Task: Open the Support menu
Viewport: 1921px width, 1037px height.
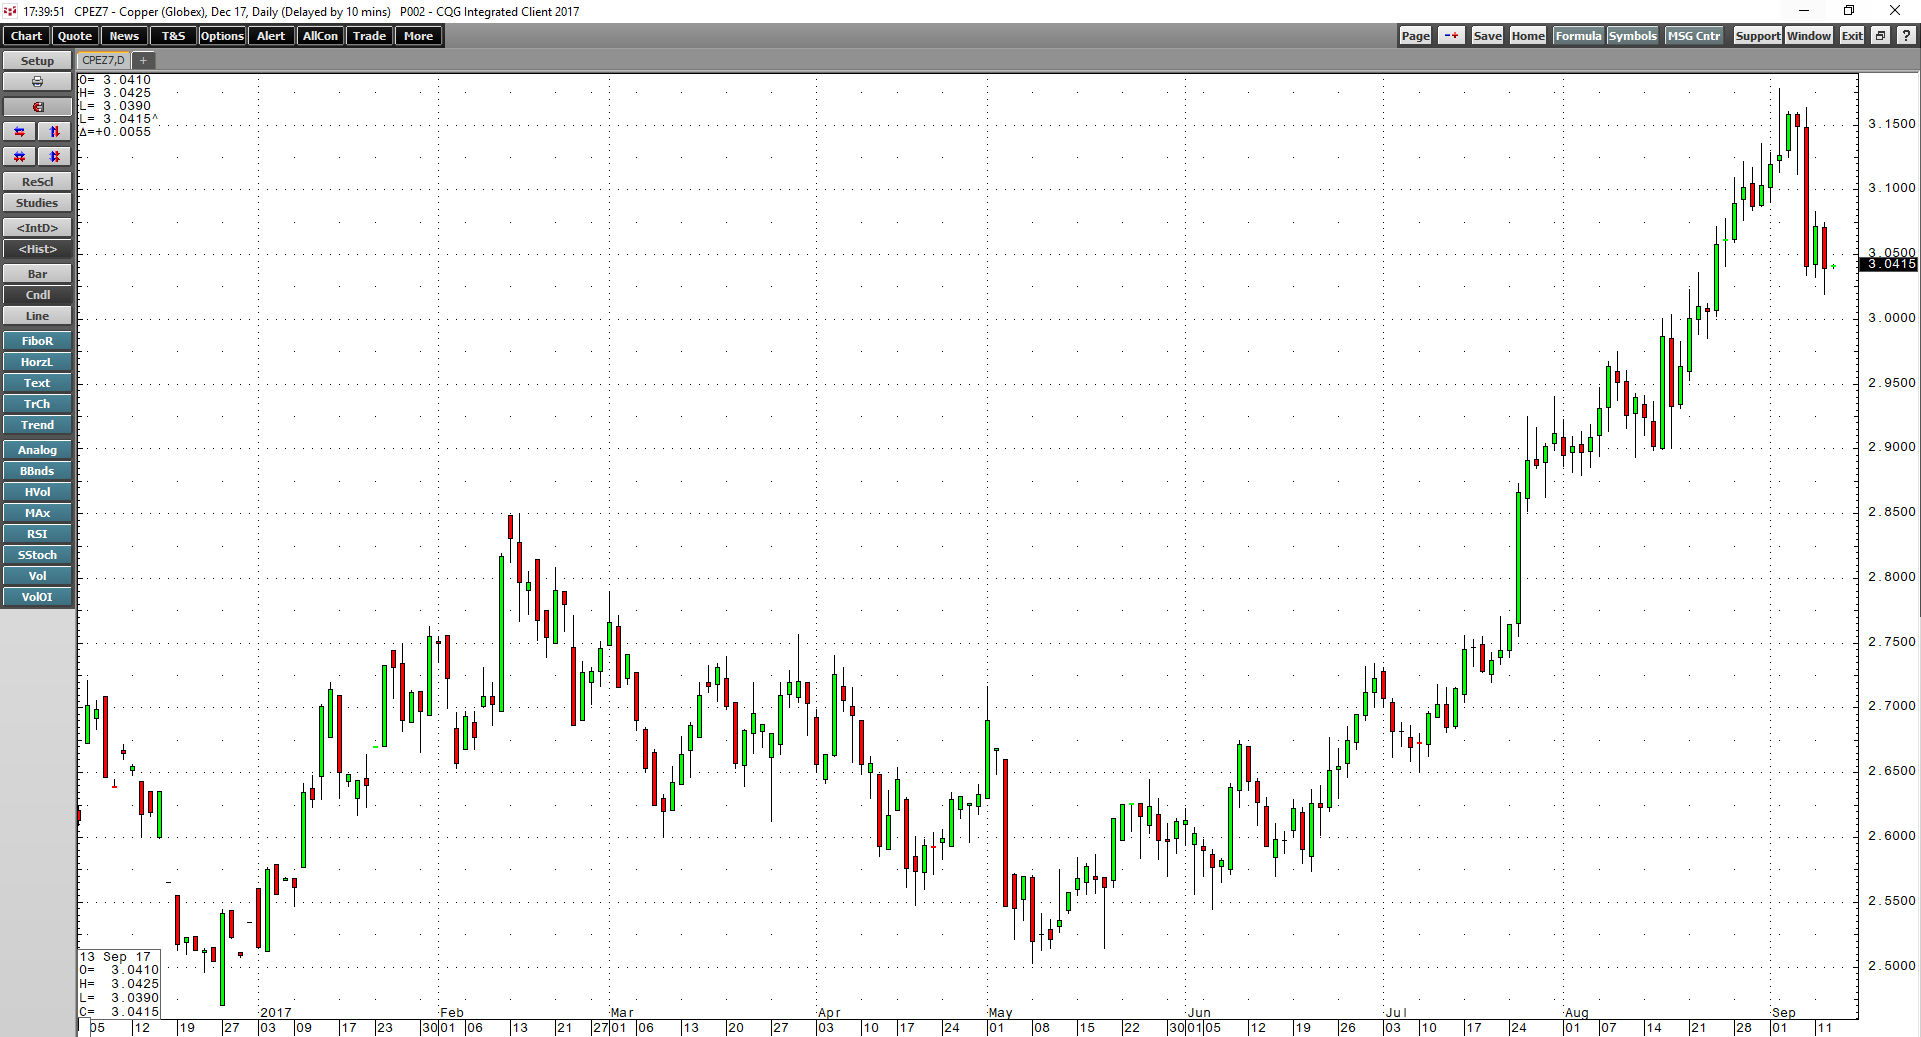Action: tap(1757, 36)
